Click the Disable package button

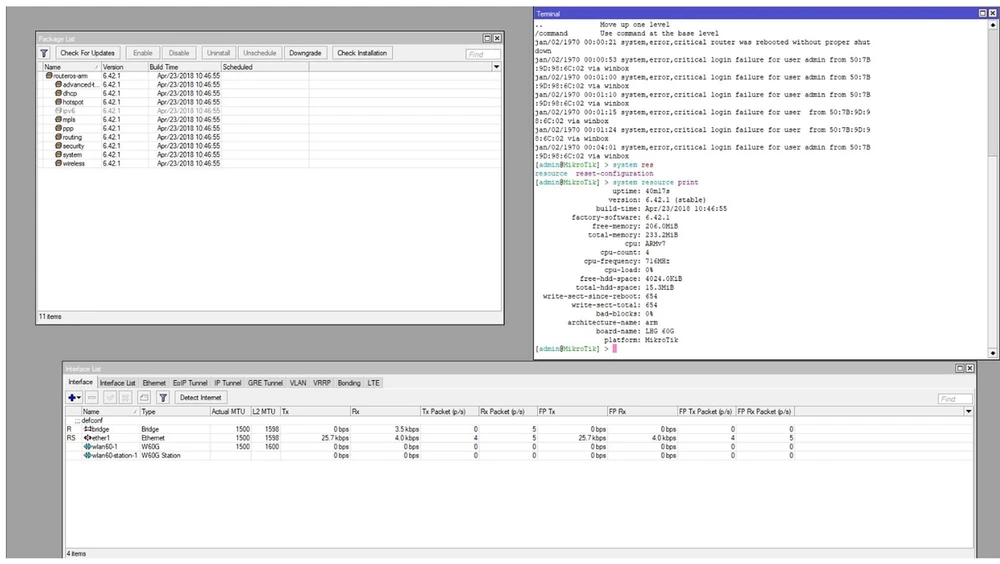click(x=179, y=53)
